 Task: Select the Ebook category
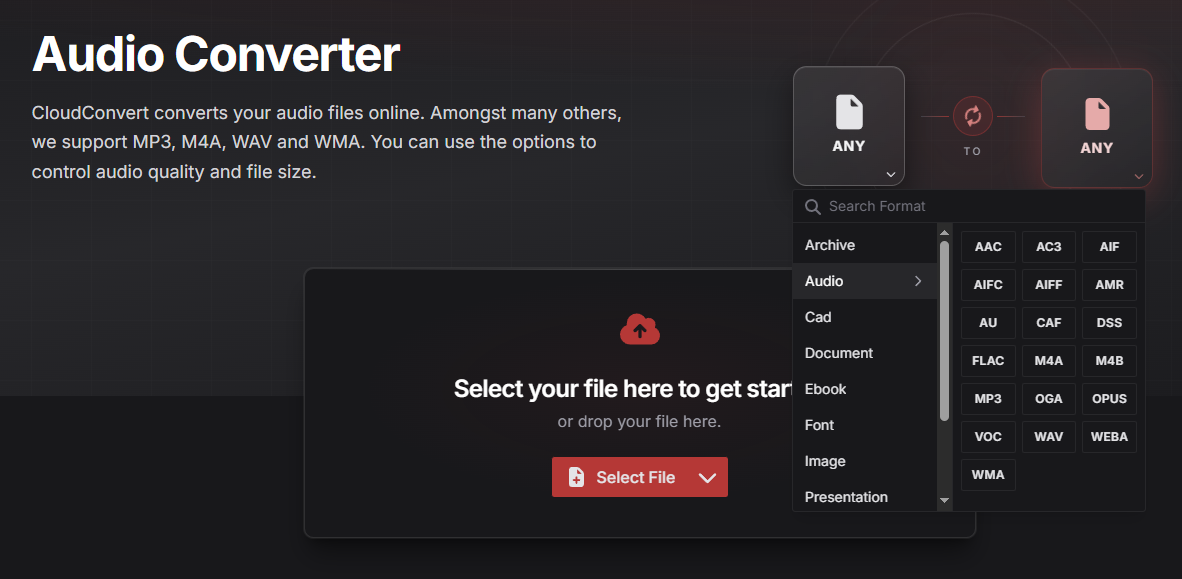tap(865, 389)
